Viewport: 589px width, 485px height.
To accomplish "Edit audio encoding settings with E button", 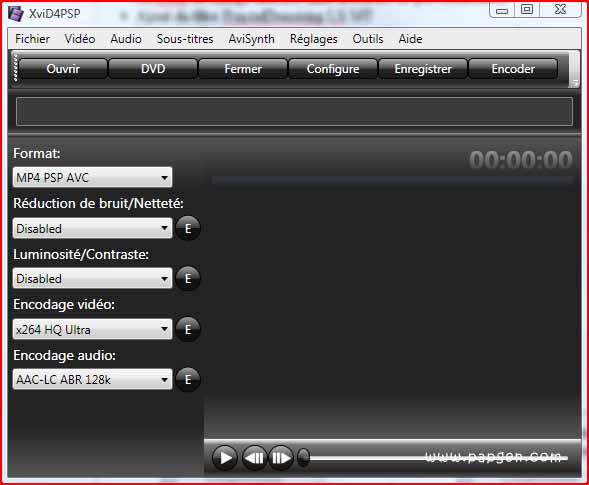I will pyautogui.click(x=188, y=379).
